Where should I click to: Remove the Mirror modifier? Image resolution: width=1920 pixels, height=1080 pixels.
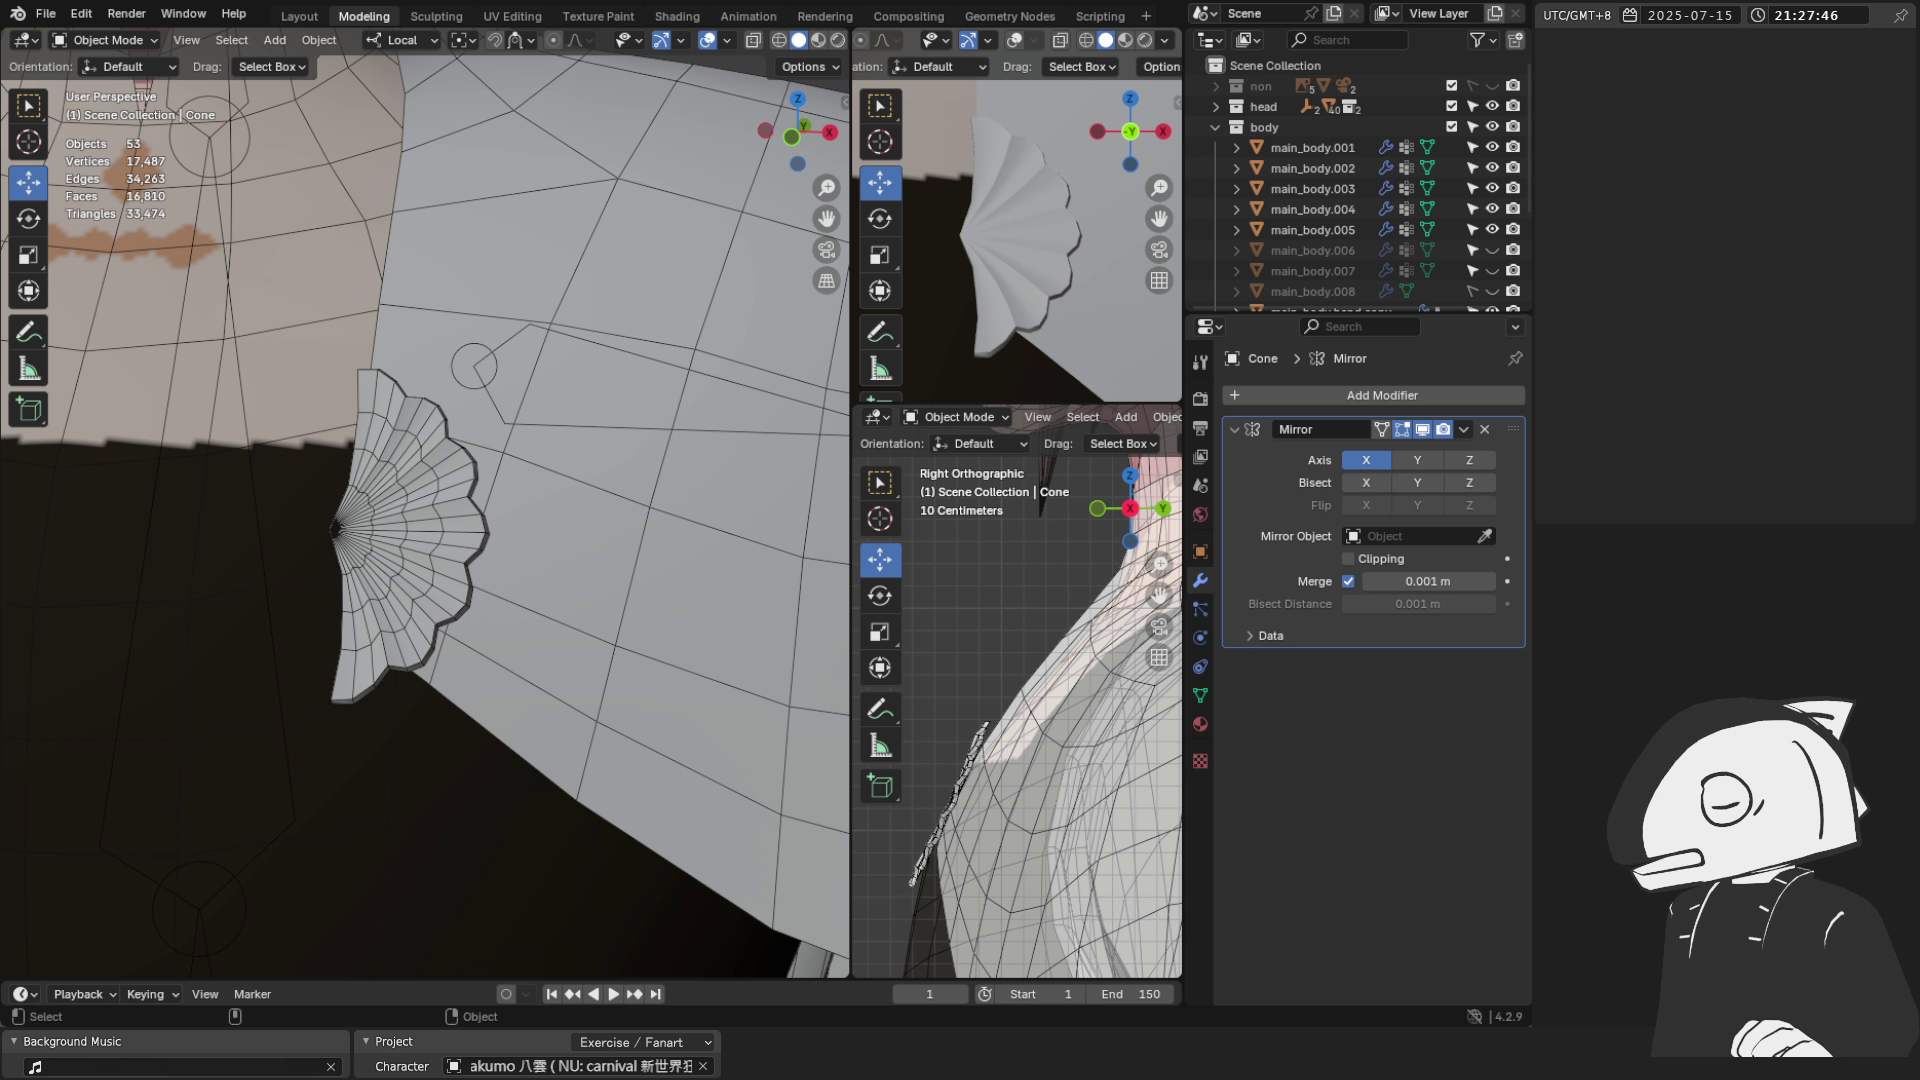[x=1485, y=429]
